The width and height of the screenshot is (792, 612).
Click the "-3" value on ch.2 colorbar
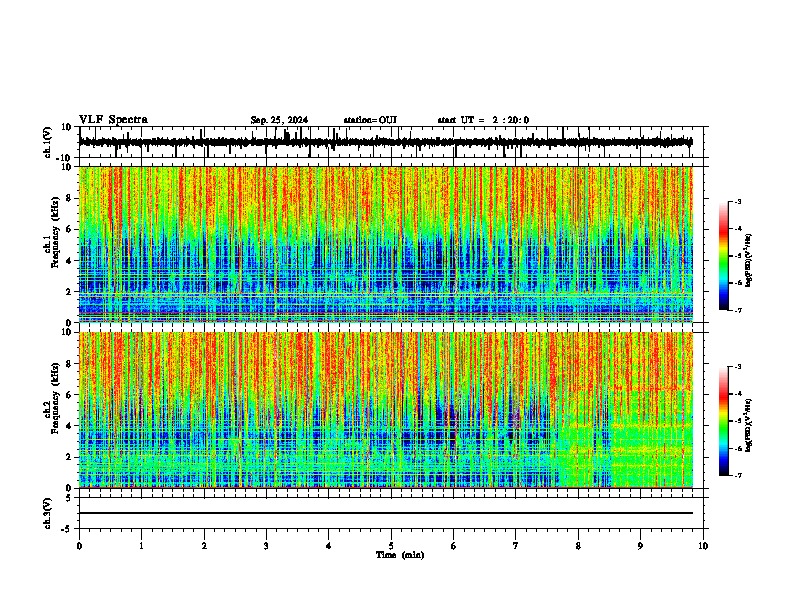[738, 367]
